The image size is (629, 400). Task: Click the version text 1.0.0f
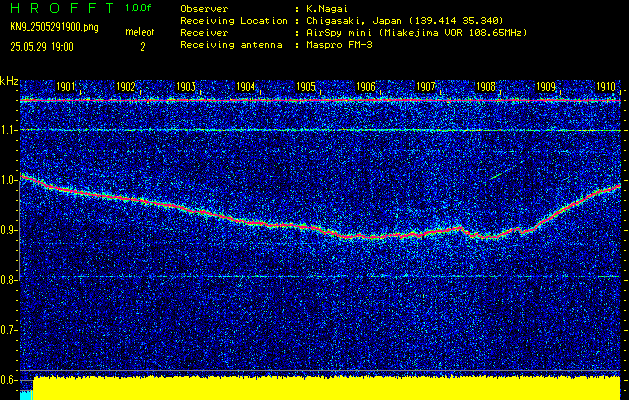pyautogui.click(x=138, y=8)
